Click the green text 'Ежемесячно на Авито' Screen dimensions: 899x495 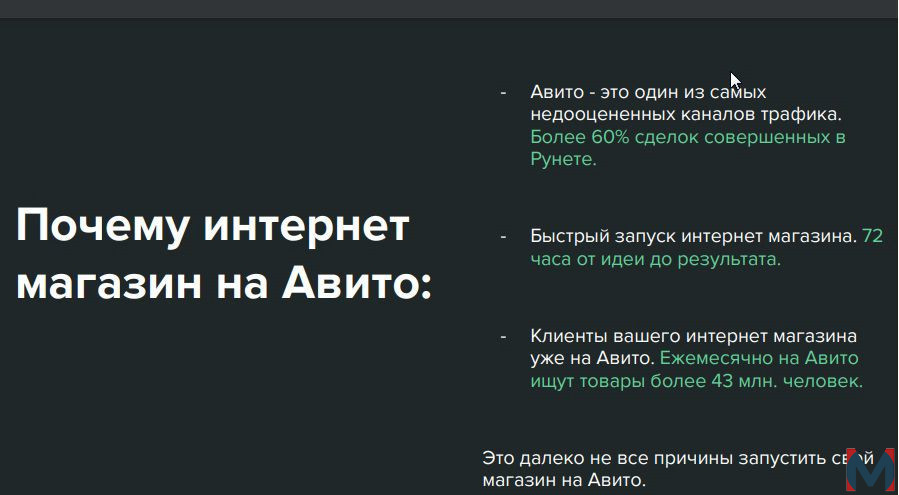pyautogui.click(x=759, y=358)
